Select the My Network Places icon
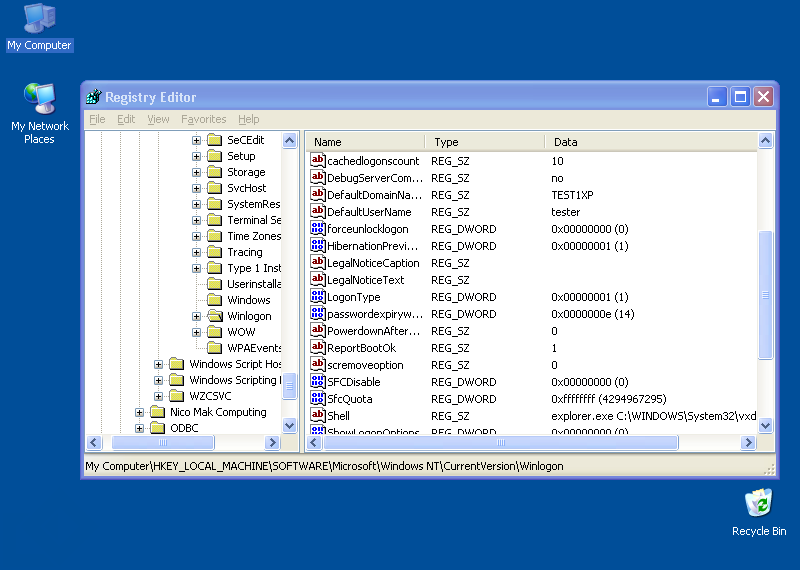This screenshot has width=800, height=570. [40, 99]
